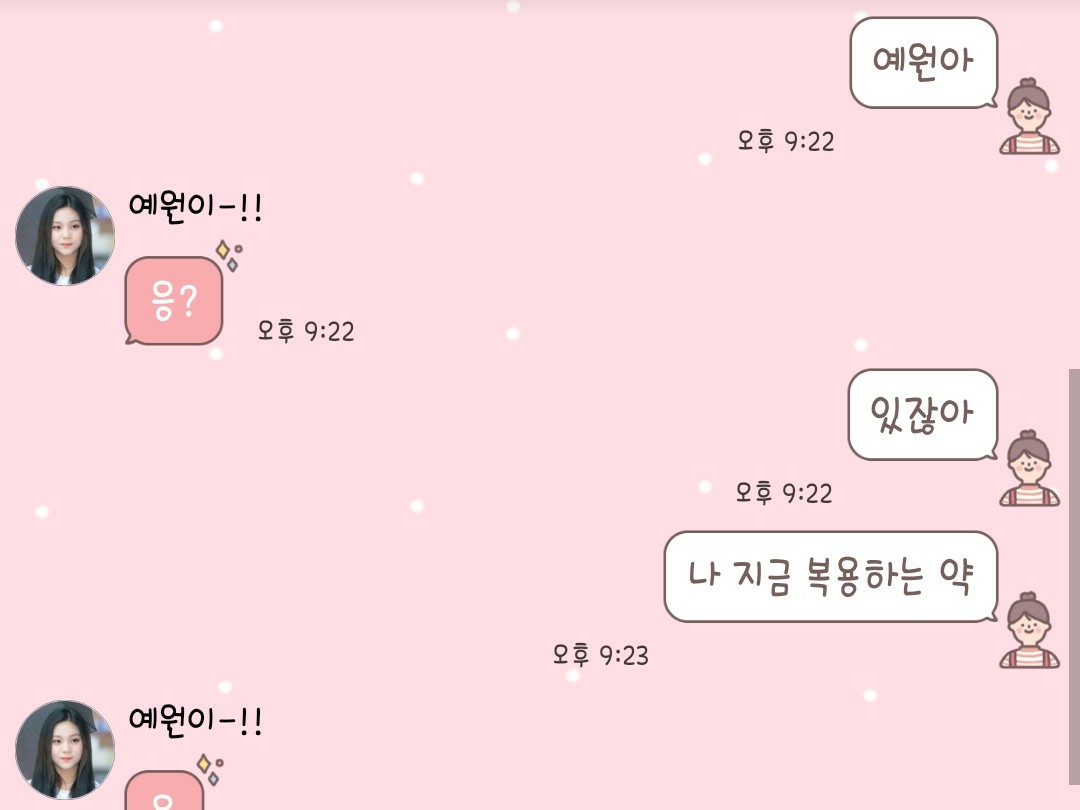Click the 오후 9:22 timestamp beside 응?
1080x810 pixels.
pyautogui.click(x=306, y=331)
